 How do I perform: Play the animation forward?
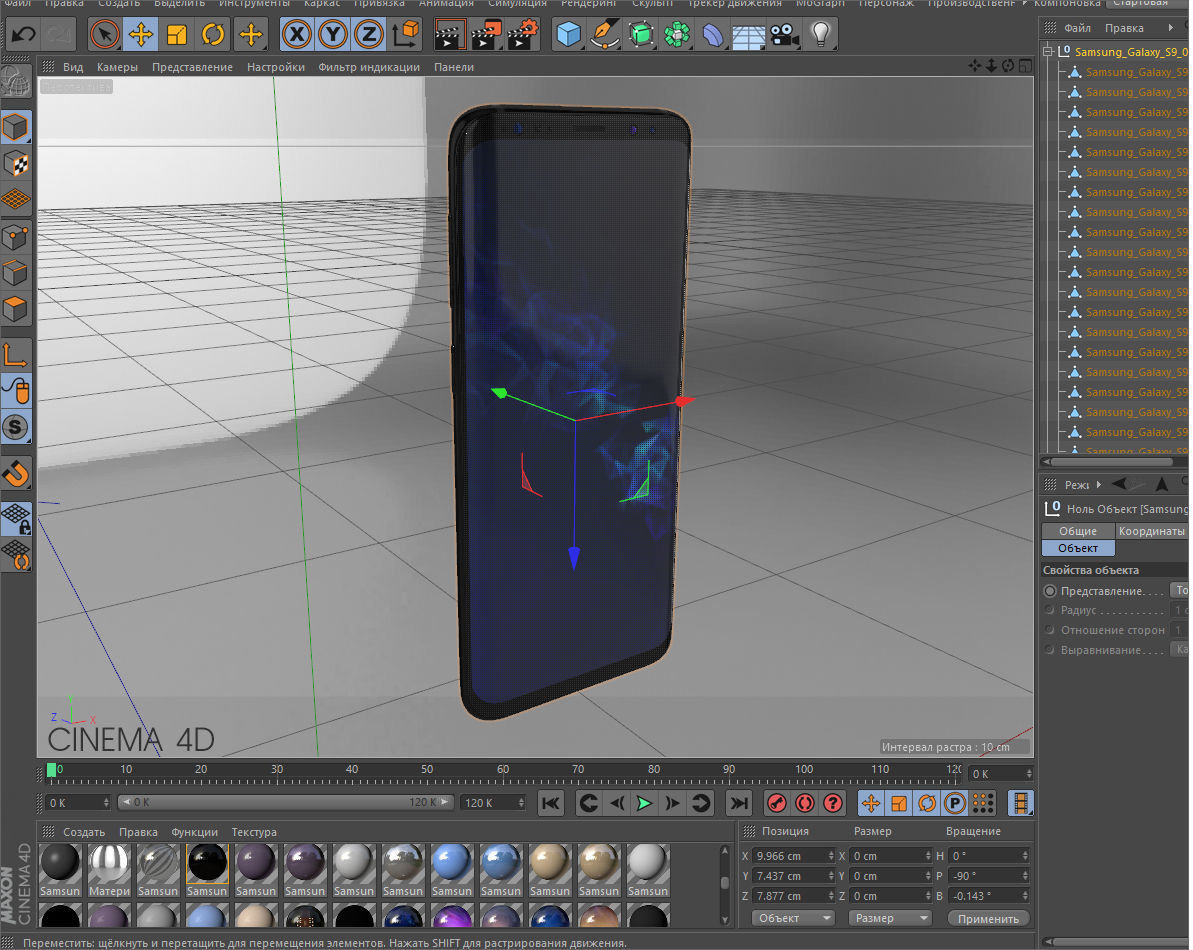click(644, 803)
